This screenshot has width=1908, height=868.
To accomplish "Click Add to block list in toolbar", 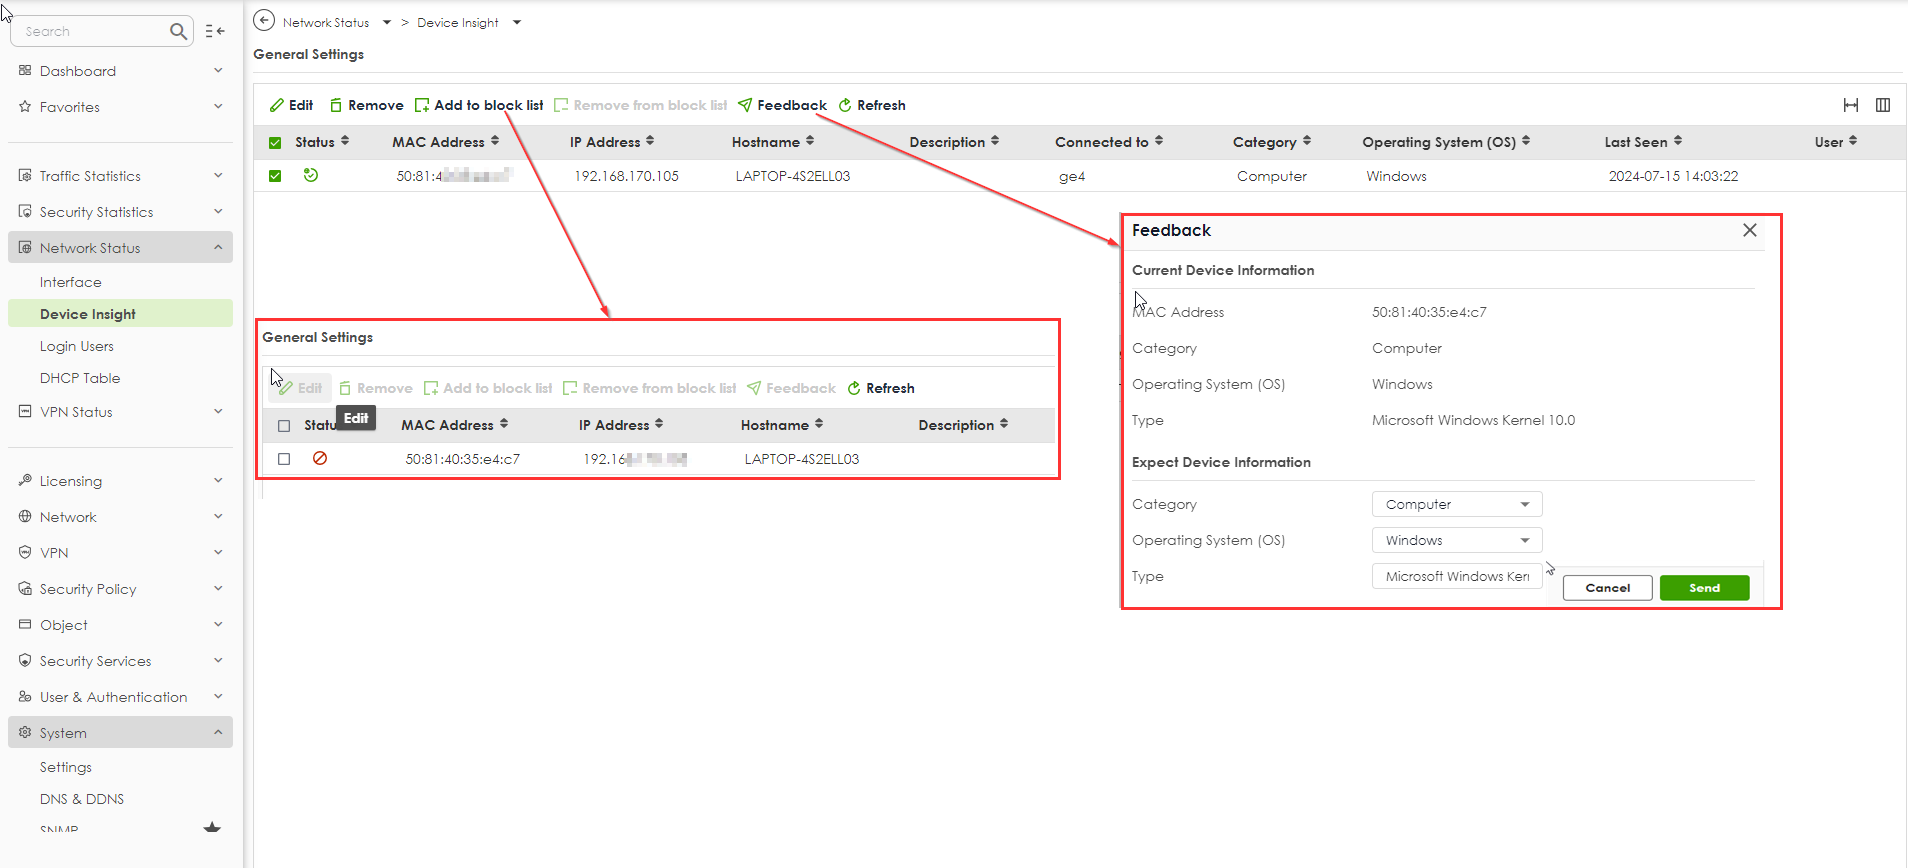I will click(479, 105).
